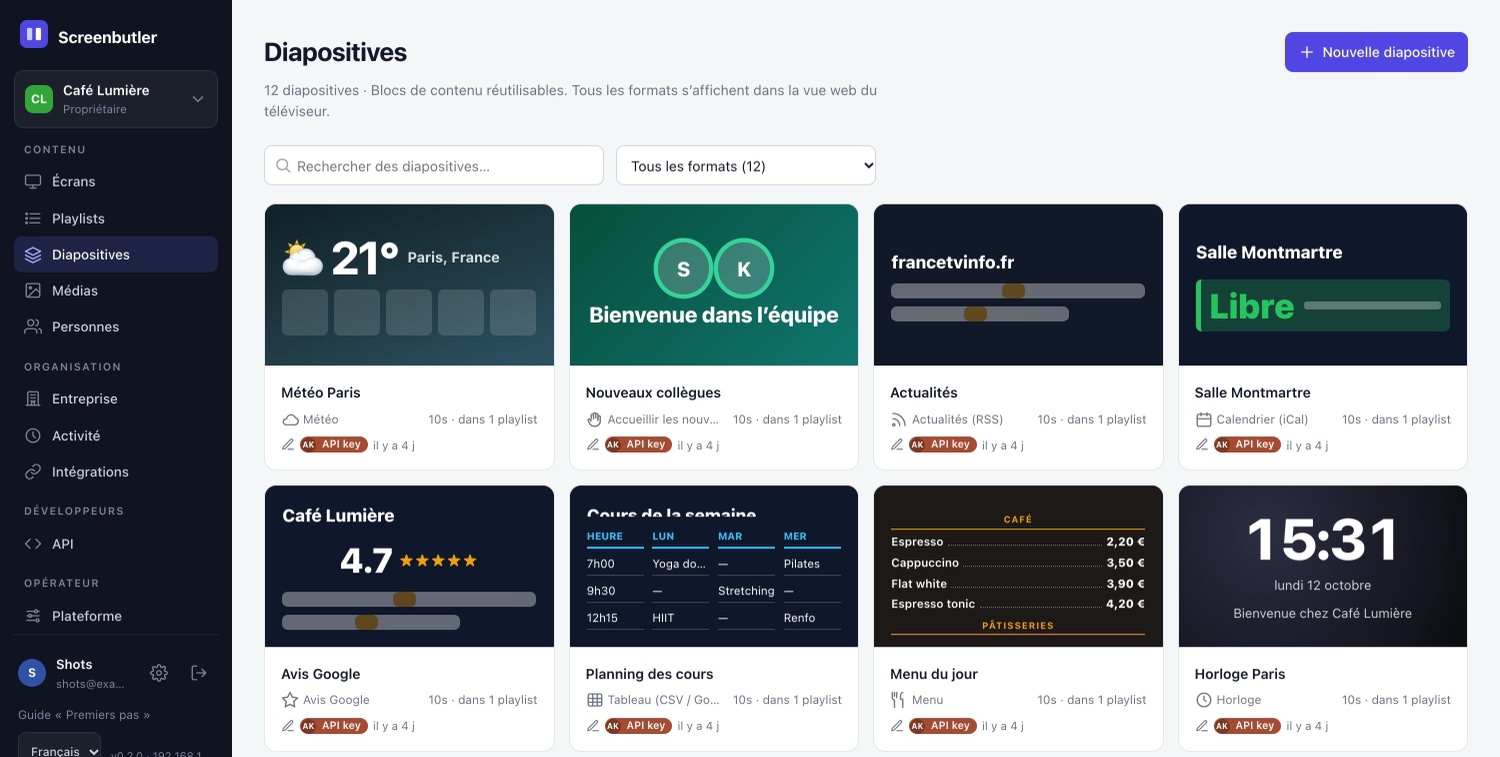This screenshot has width=1500, height=757.
Task: Click the Shots user profile name
Action: (74, 664)
